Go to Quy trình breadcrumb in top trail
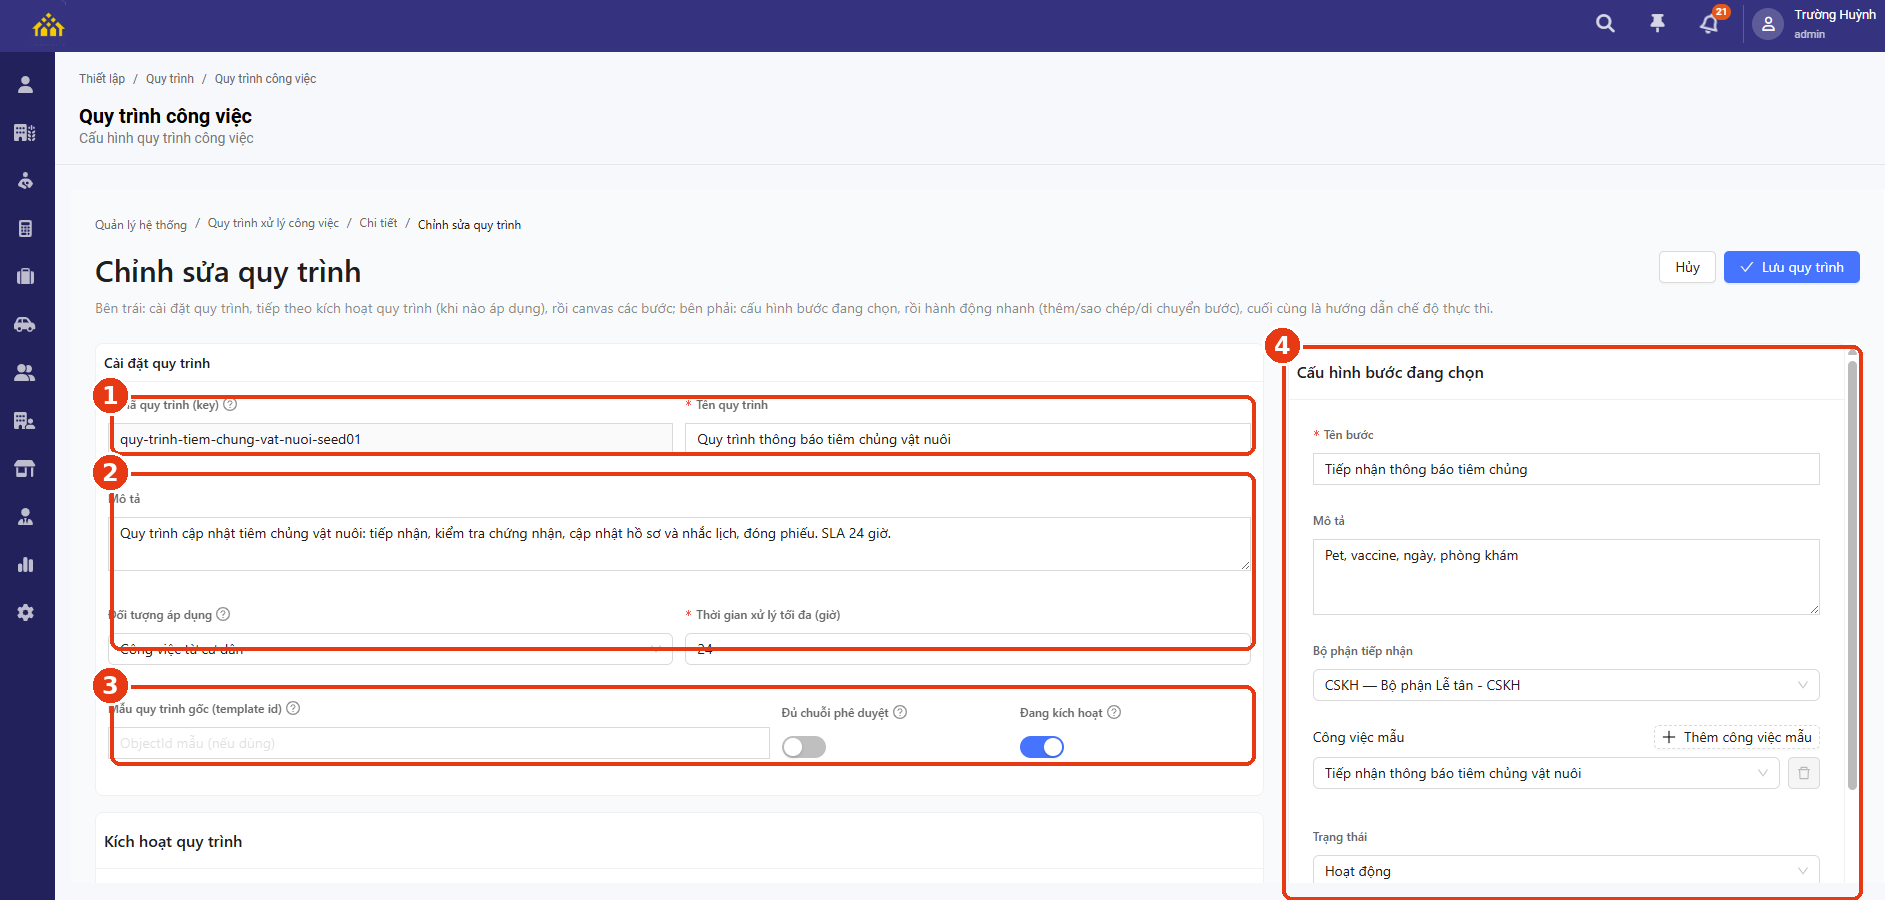The image size is (1885, 900). [x=170, y=79]
